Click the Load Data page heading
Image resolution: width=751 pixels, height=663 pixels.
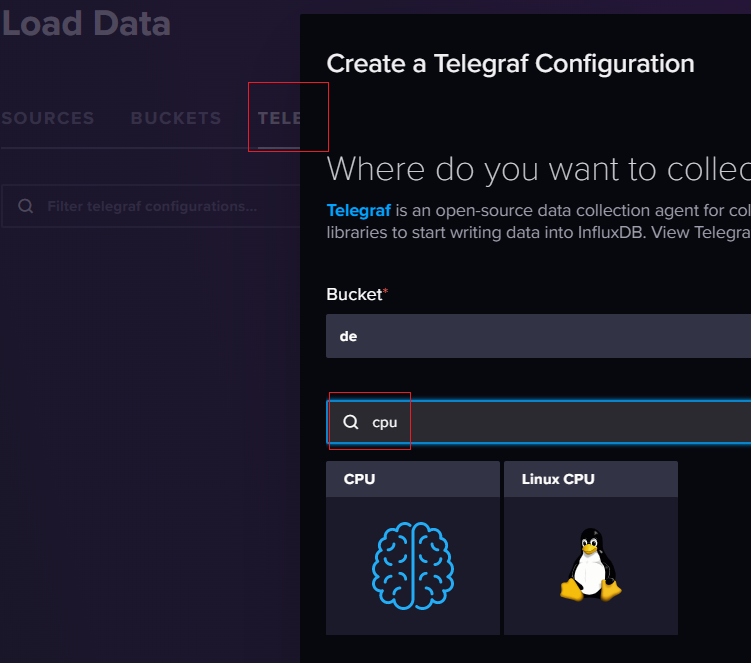point(86,23)
